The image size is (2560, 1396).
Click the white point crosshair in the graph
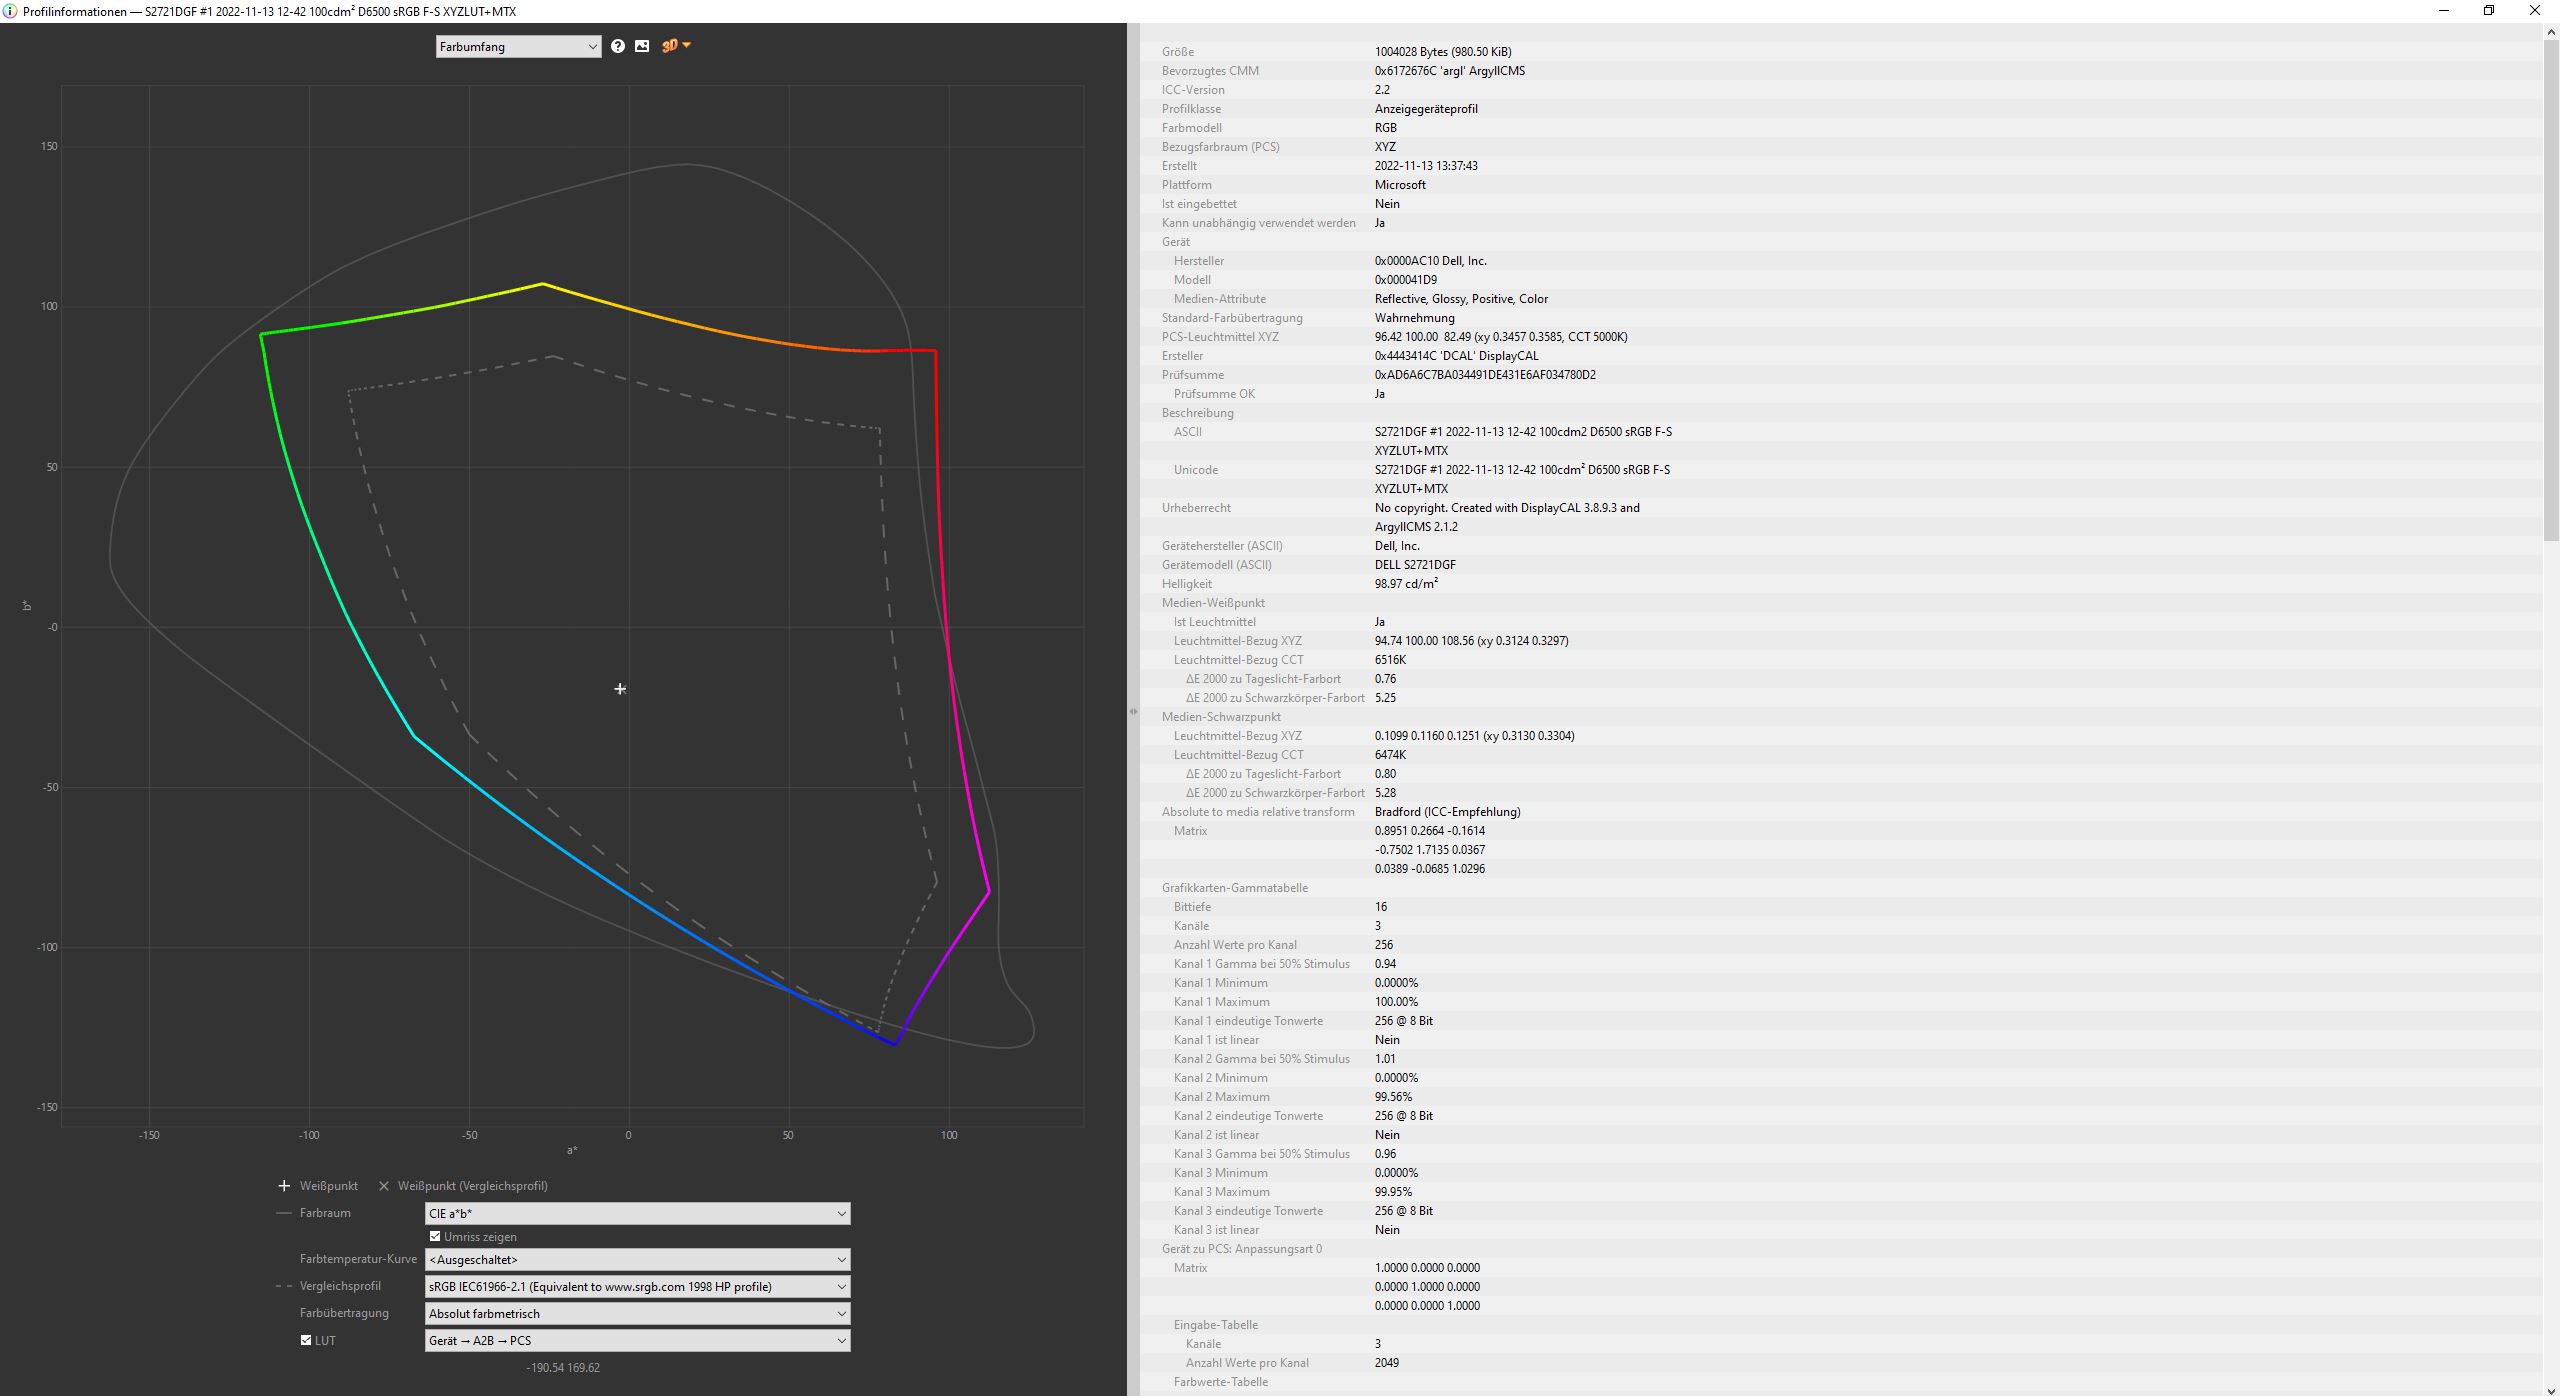pyautogui.click(x=620, y=689)
